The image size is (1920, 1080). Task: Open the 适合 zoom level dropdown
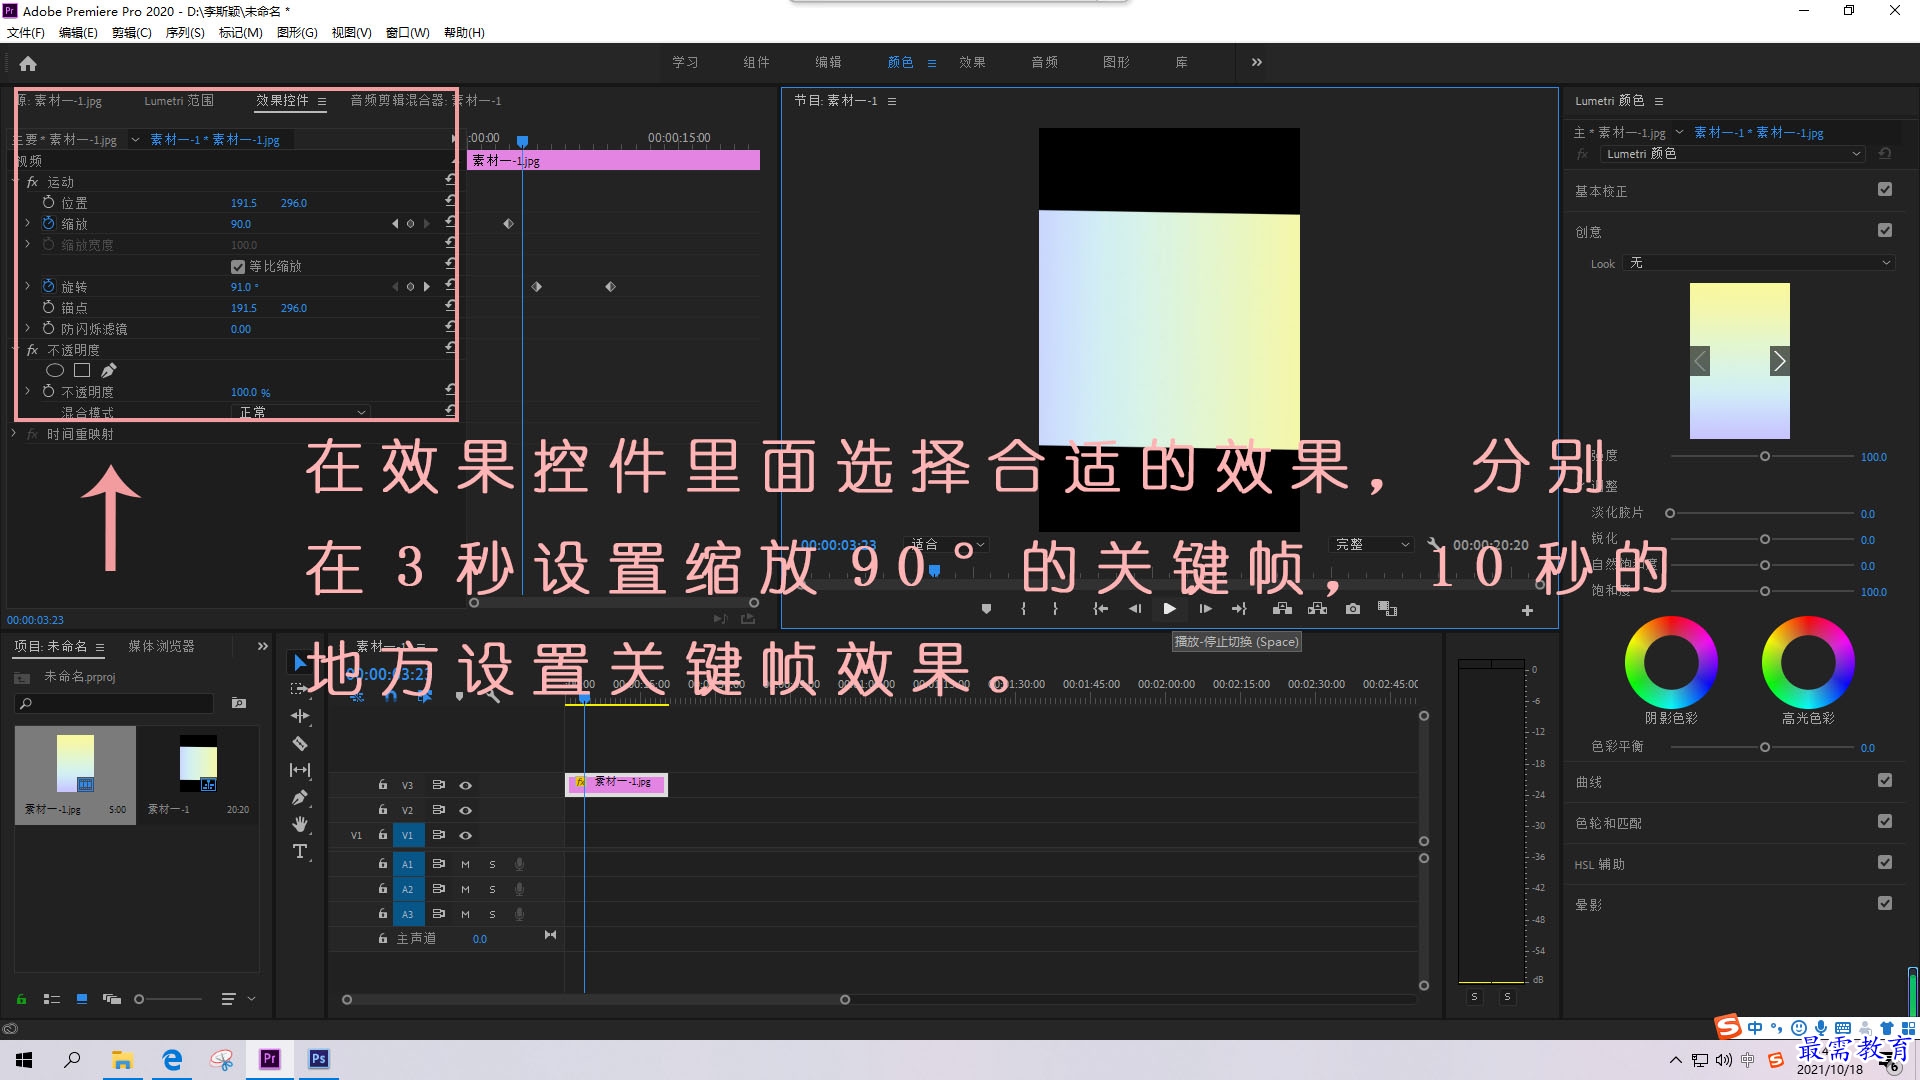(x=947, y=545)
